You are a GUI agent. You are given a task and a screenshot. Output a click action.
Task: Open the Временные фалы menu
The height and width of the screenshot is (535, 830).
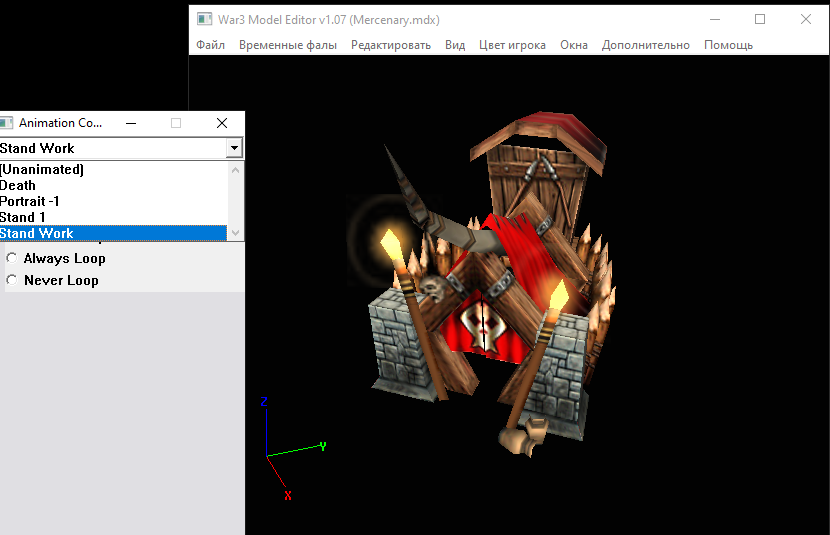click(287, 45)
